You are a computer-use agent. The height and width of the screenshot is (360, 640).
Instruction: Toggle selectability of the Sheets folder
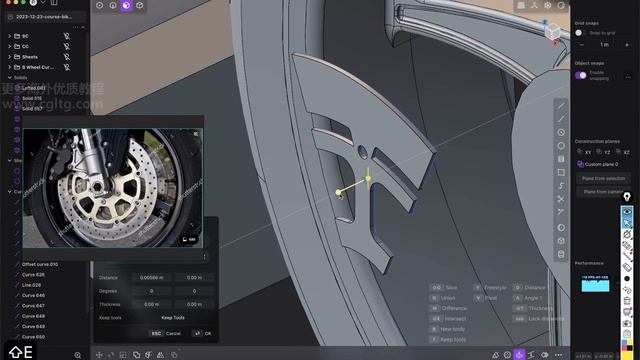pos(67,57)
